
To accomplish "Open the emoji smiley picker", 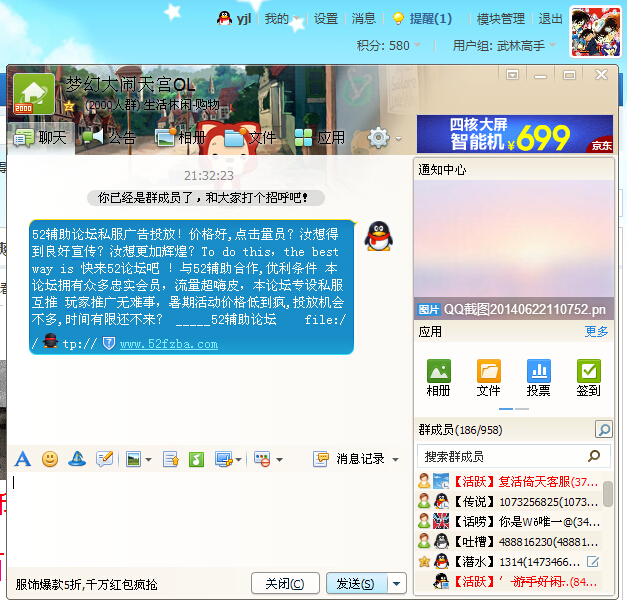I will point(50,459).
